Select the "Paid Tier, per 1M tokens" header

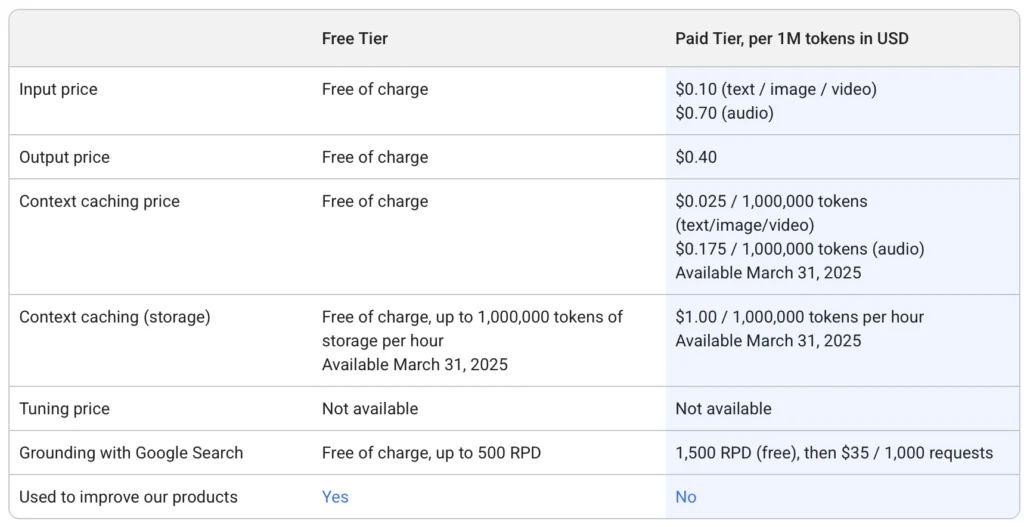(791, 39)
